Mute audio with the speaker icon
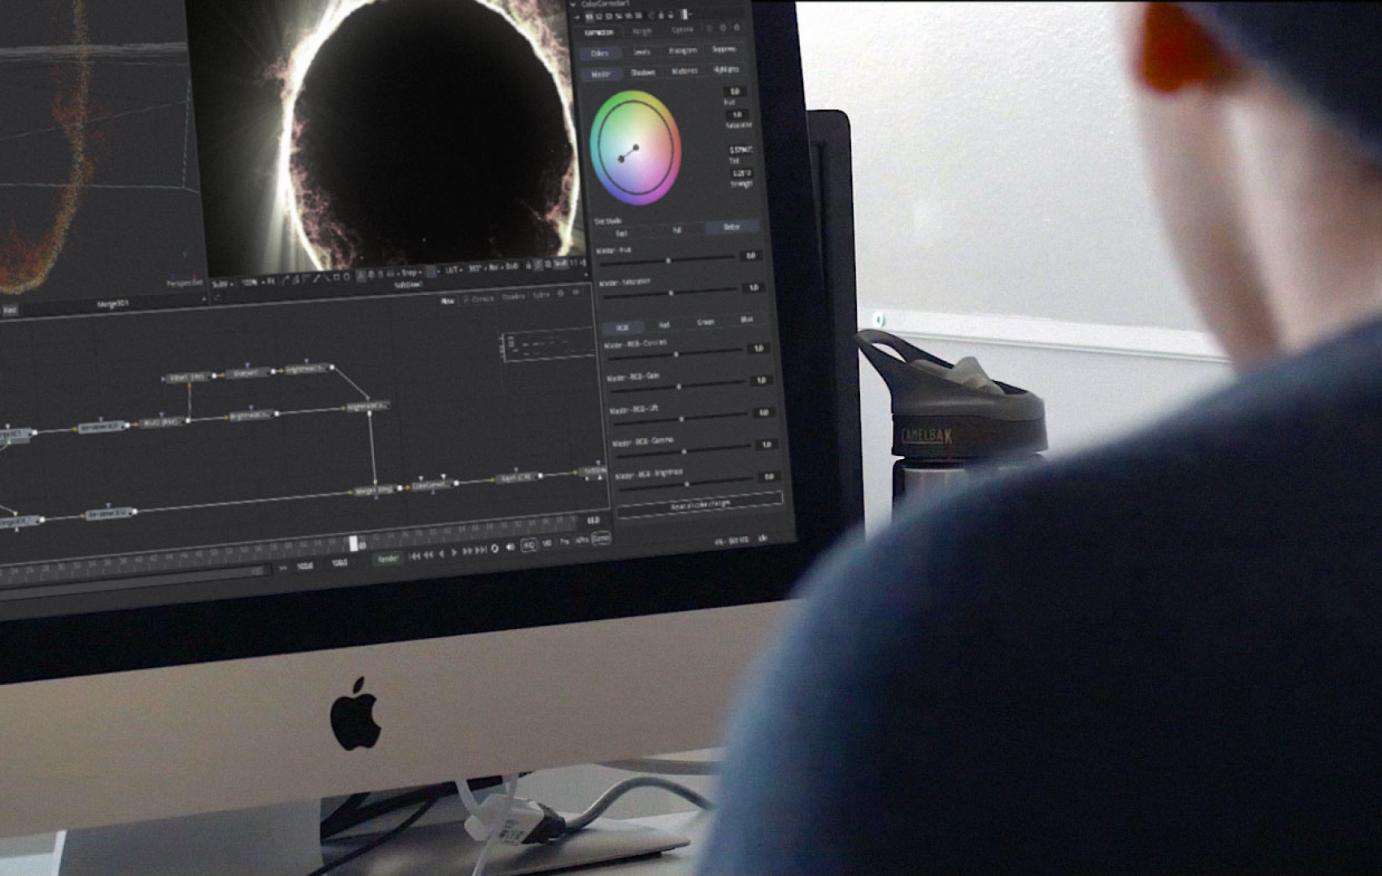 click(x=510, y=547)
